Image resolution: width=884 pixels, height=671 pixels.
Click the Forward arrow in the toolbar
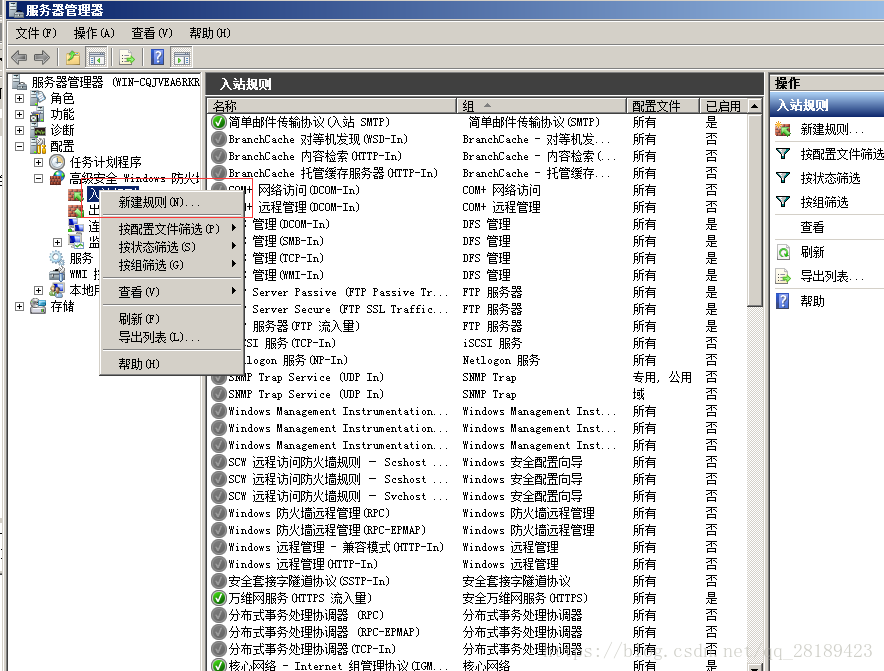point(42,57)
